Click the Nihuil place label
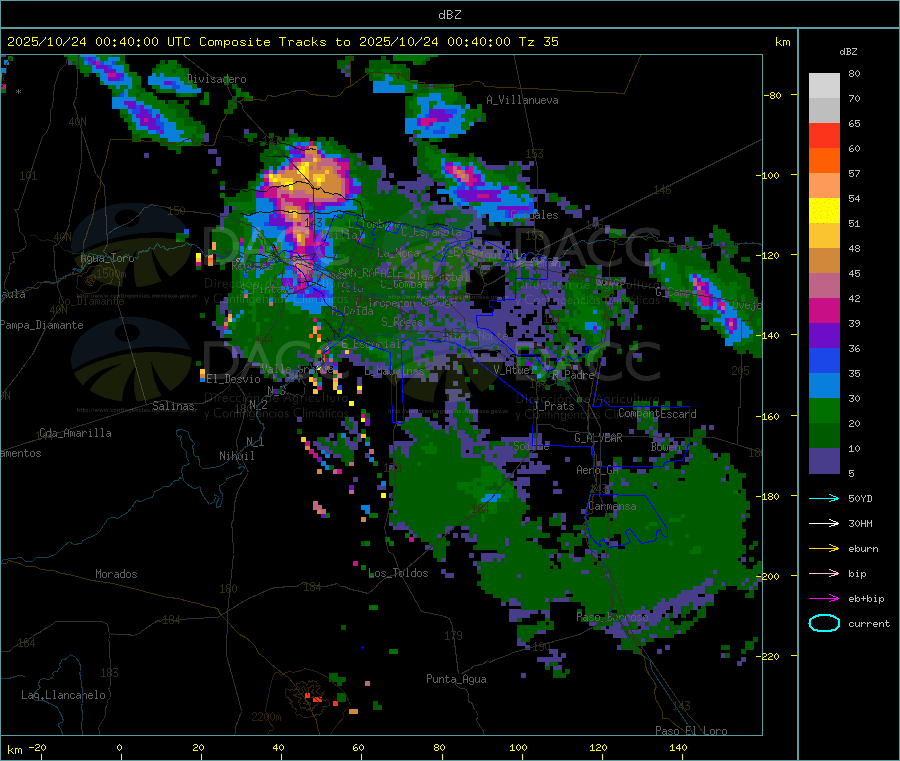 click(x=237, y=456)
